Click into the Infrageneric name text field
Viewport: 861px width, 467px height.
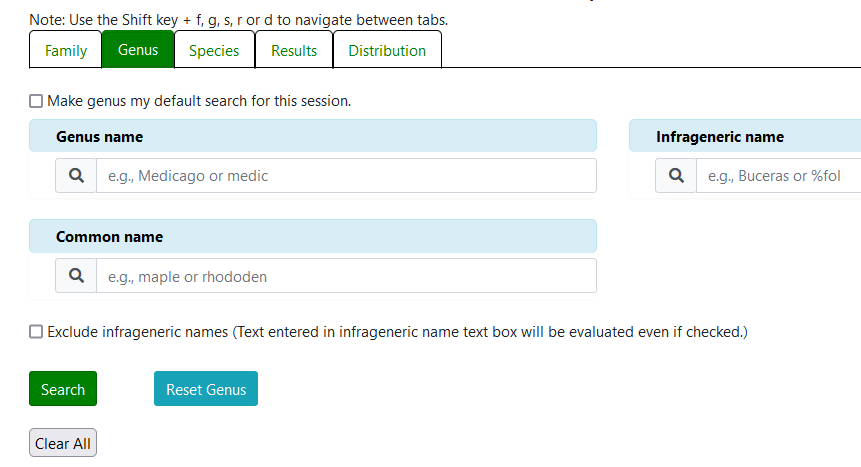tap(780, 176)
